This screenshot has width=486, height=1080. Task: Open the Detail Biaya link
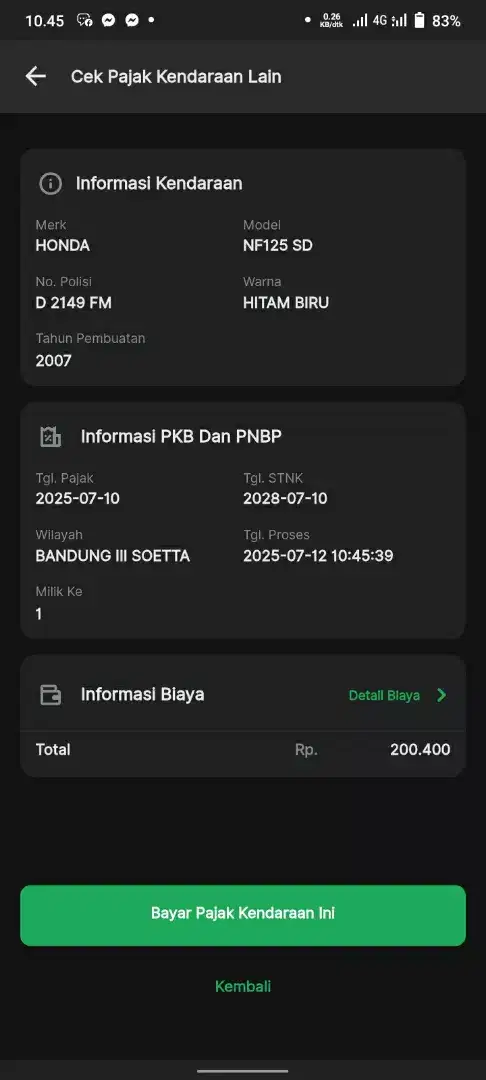coord(384,695)
